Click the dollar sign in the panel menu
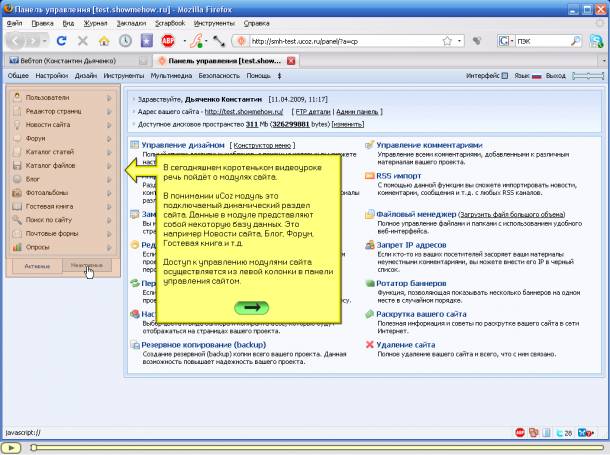This screenshot has width=610, height=455. 279,76
